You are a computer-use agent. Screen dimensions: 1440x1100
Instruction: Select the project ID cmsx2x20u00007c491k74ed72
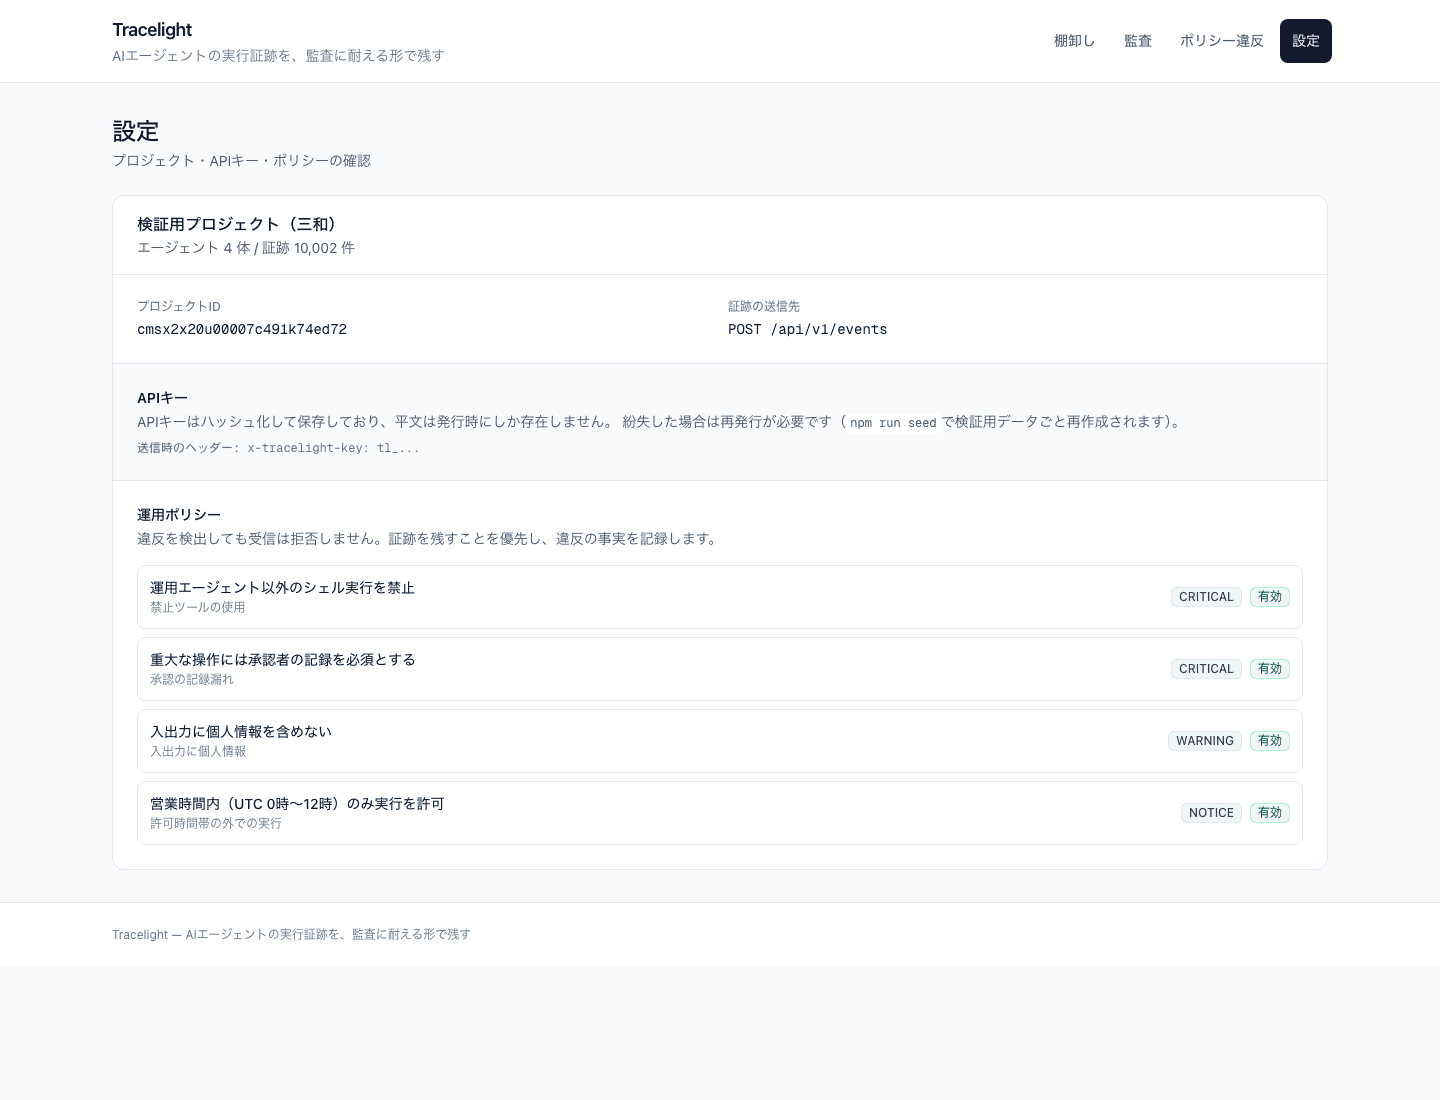pos(242,329)
